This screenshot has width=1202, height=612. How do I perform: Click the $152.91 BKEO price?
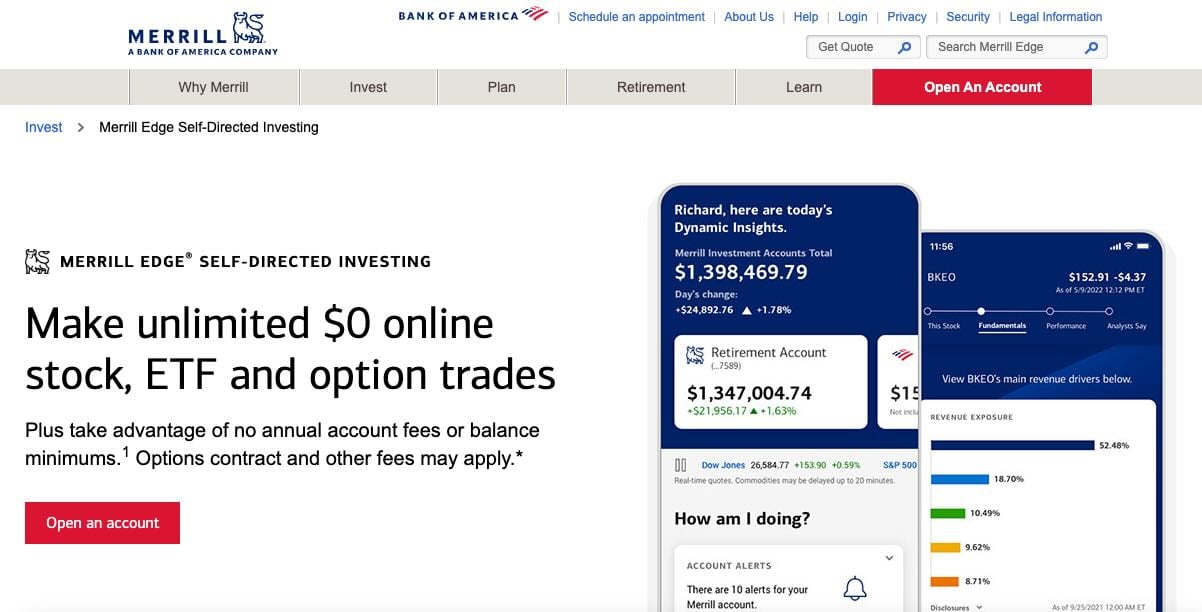(1089, 277)
